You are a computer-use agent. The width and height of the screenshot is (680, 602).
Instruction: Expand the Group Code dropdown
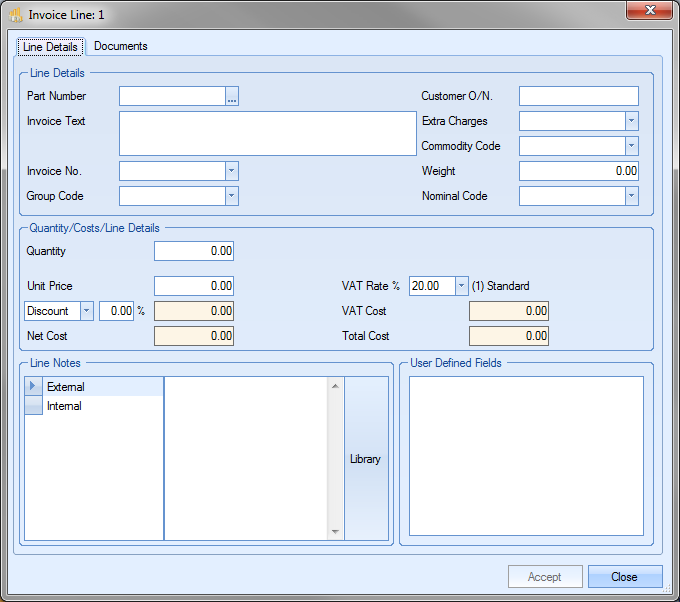coord(231,196)
